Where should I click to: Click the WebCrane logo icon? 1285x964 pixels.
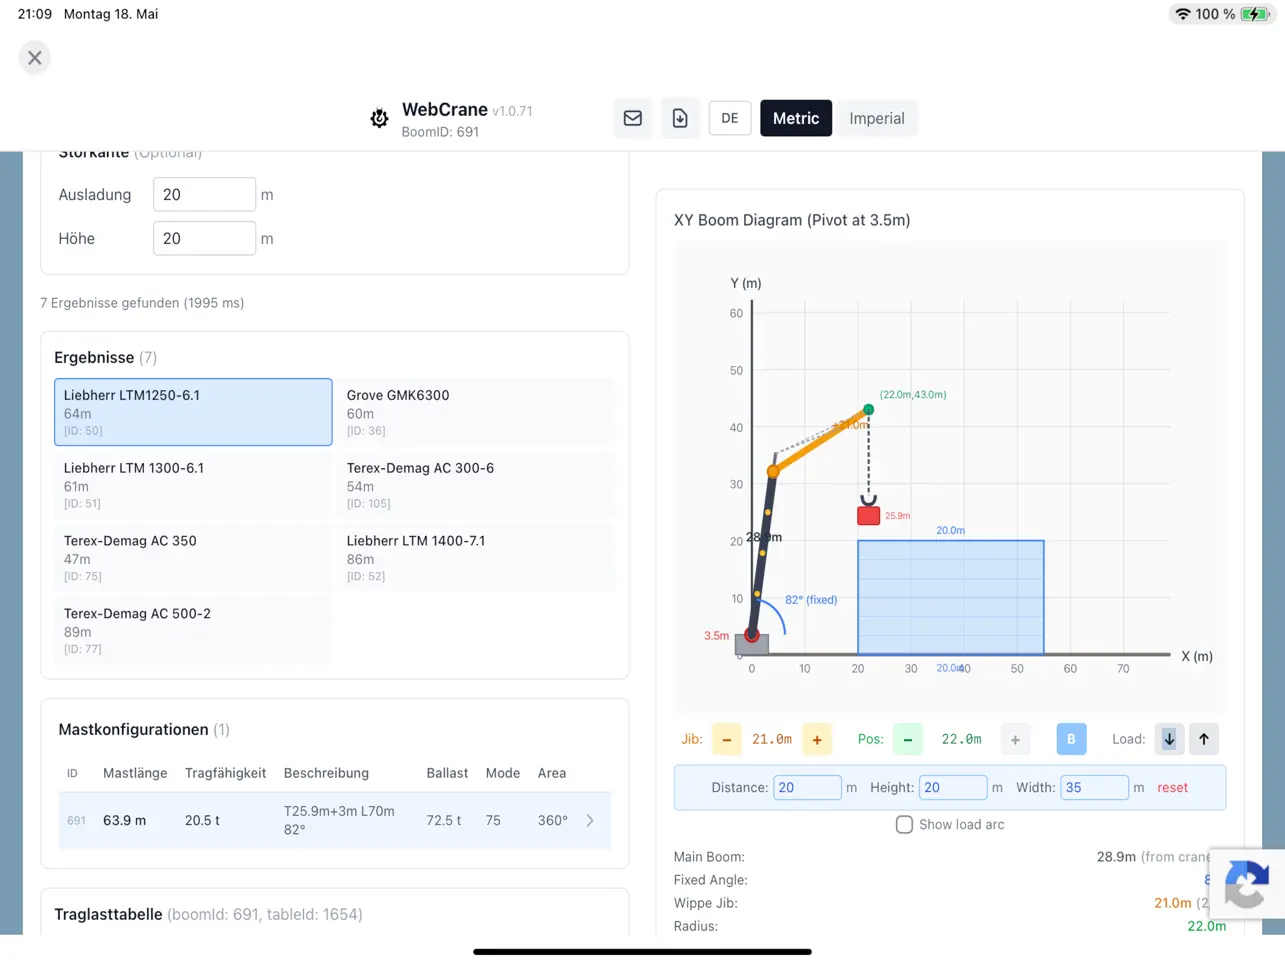point(379,118)
